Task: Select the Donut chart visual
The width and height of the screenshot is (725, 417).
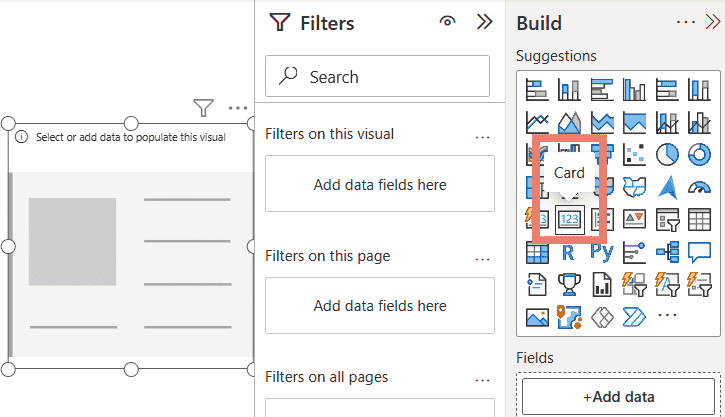Action: point(699,154)
